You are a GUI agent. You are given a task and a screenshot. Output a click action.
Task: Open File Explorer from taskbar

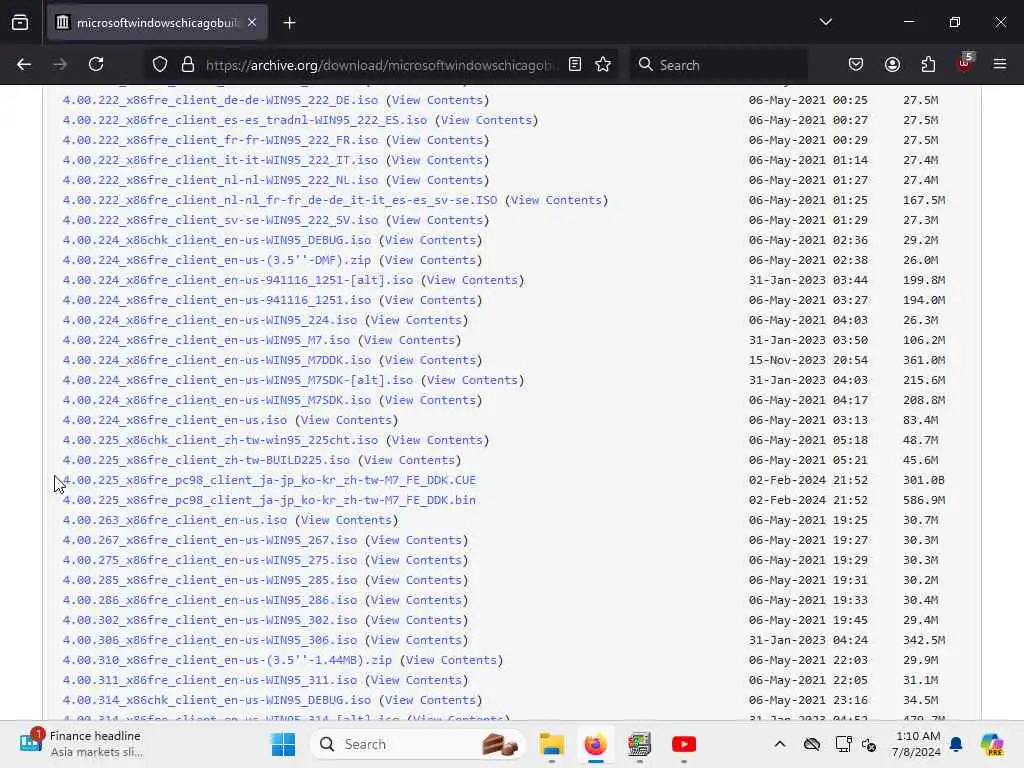click(552, 744)
